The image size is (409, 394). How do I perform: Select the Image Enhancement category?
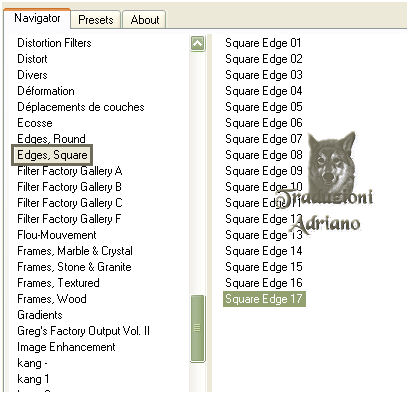[x=66, y=347]
